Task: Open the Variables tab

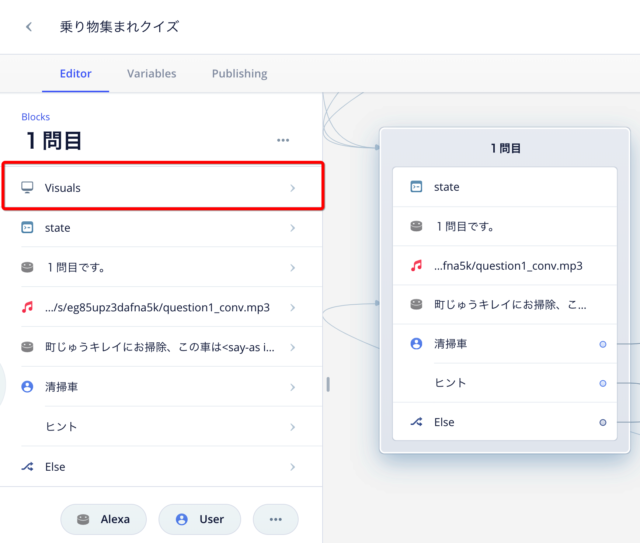Action: (x=151, y=73)
